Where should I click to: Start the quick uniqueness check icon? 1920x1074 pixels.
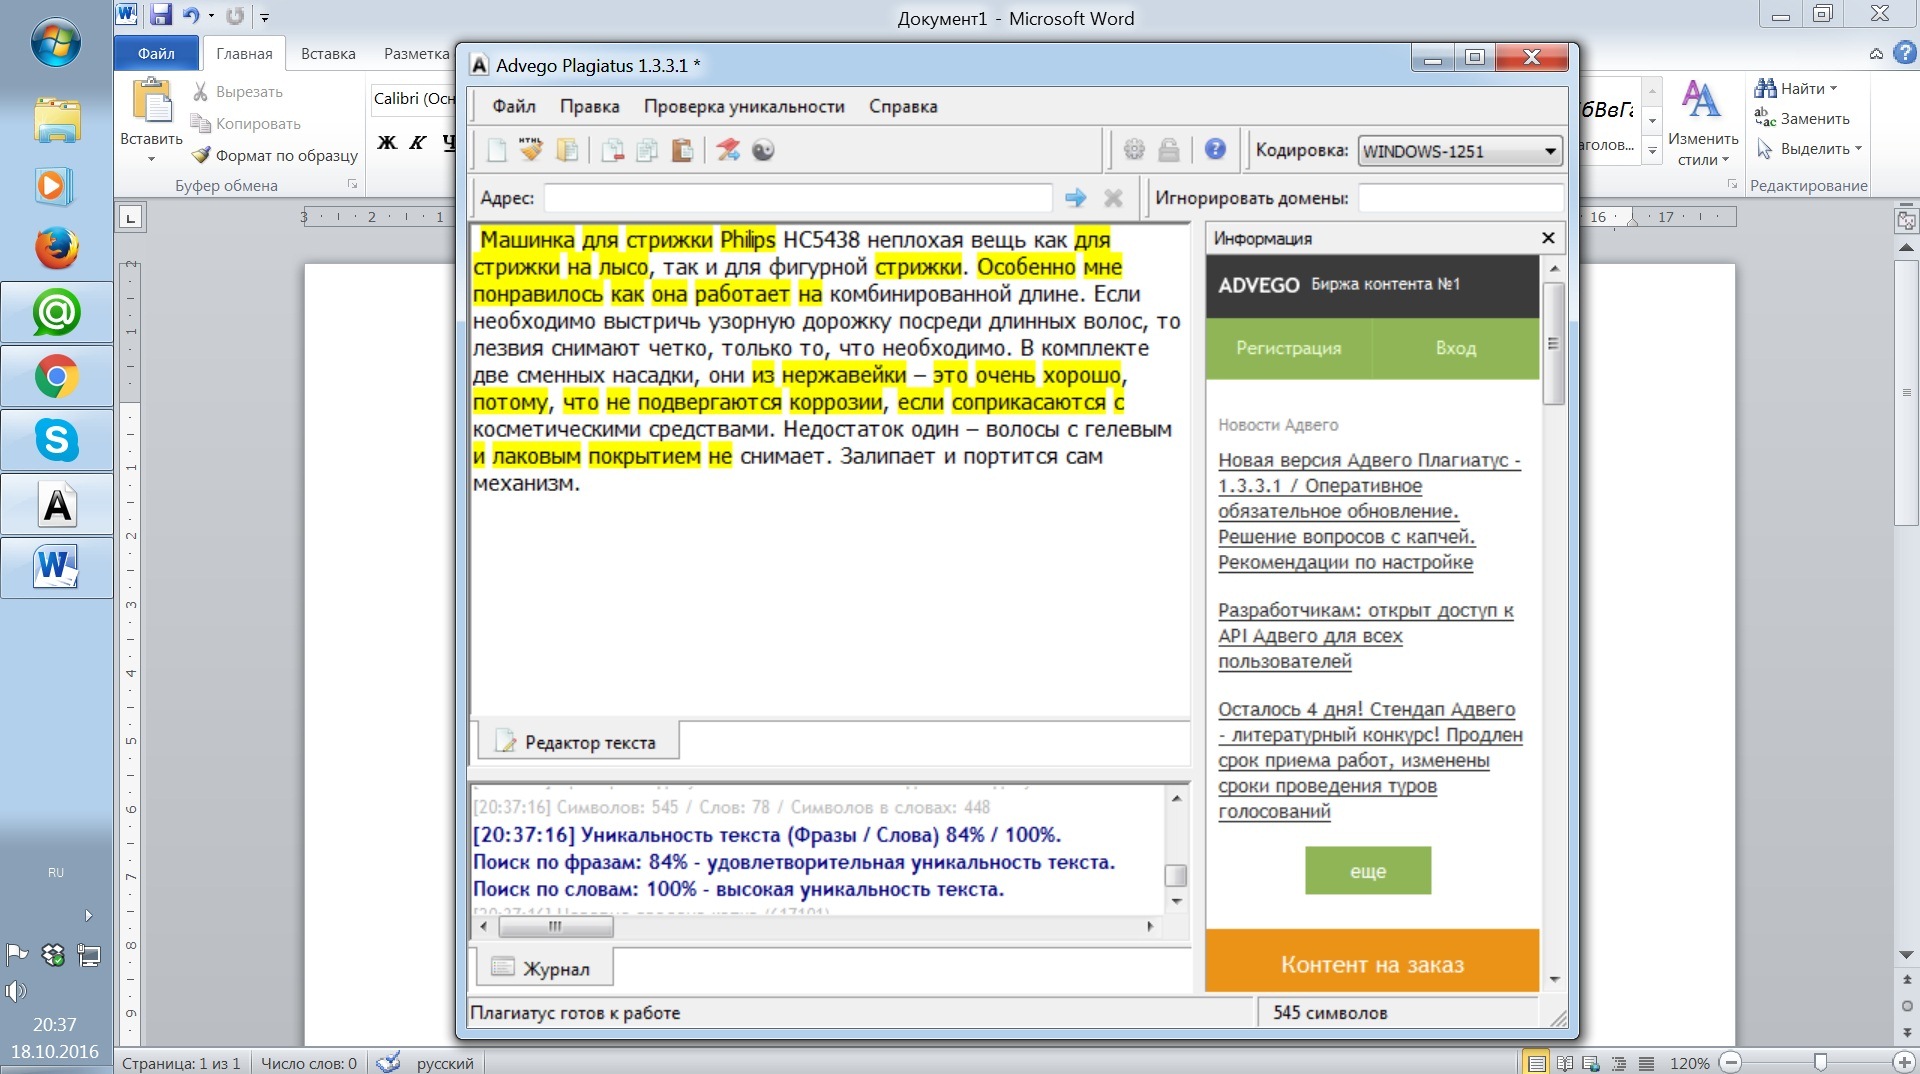728,150
